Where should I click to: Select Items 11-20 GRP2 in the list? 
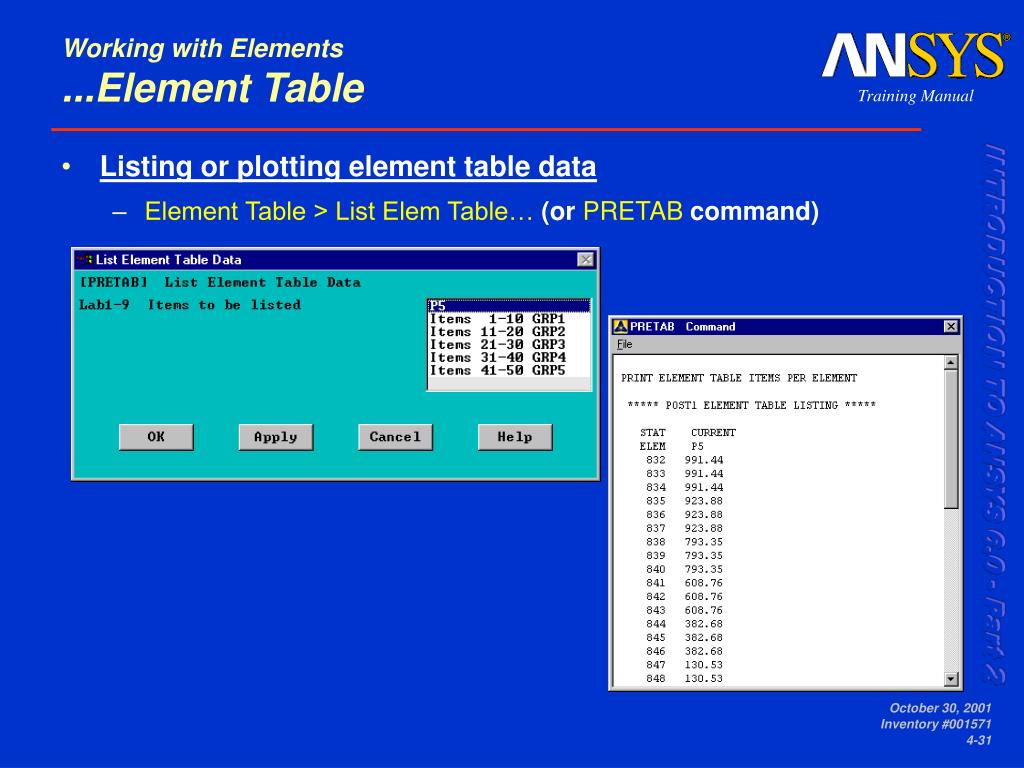pos(498,332)
